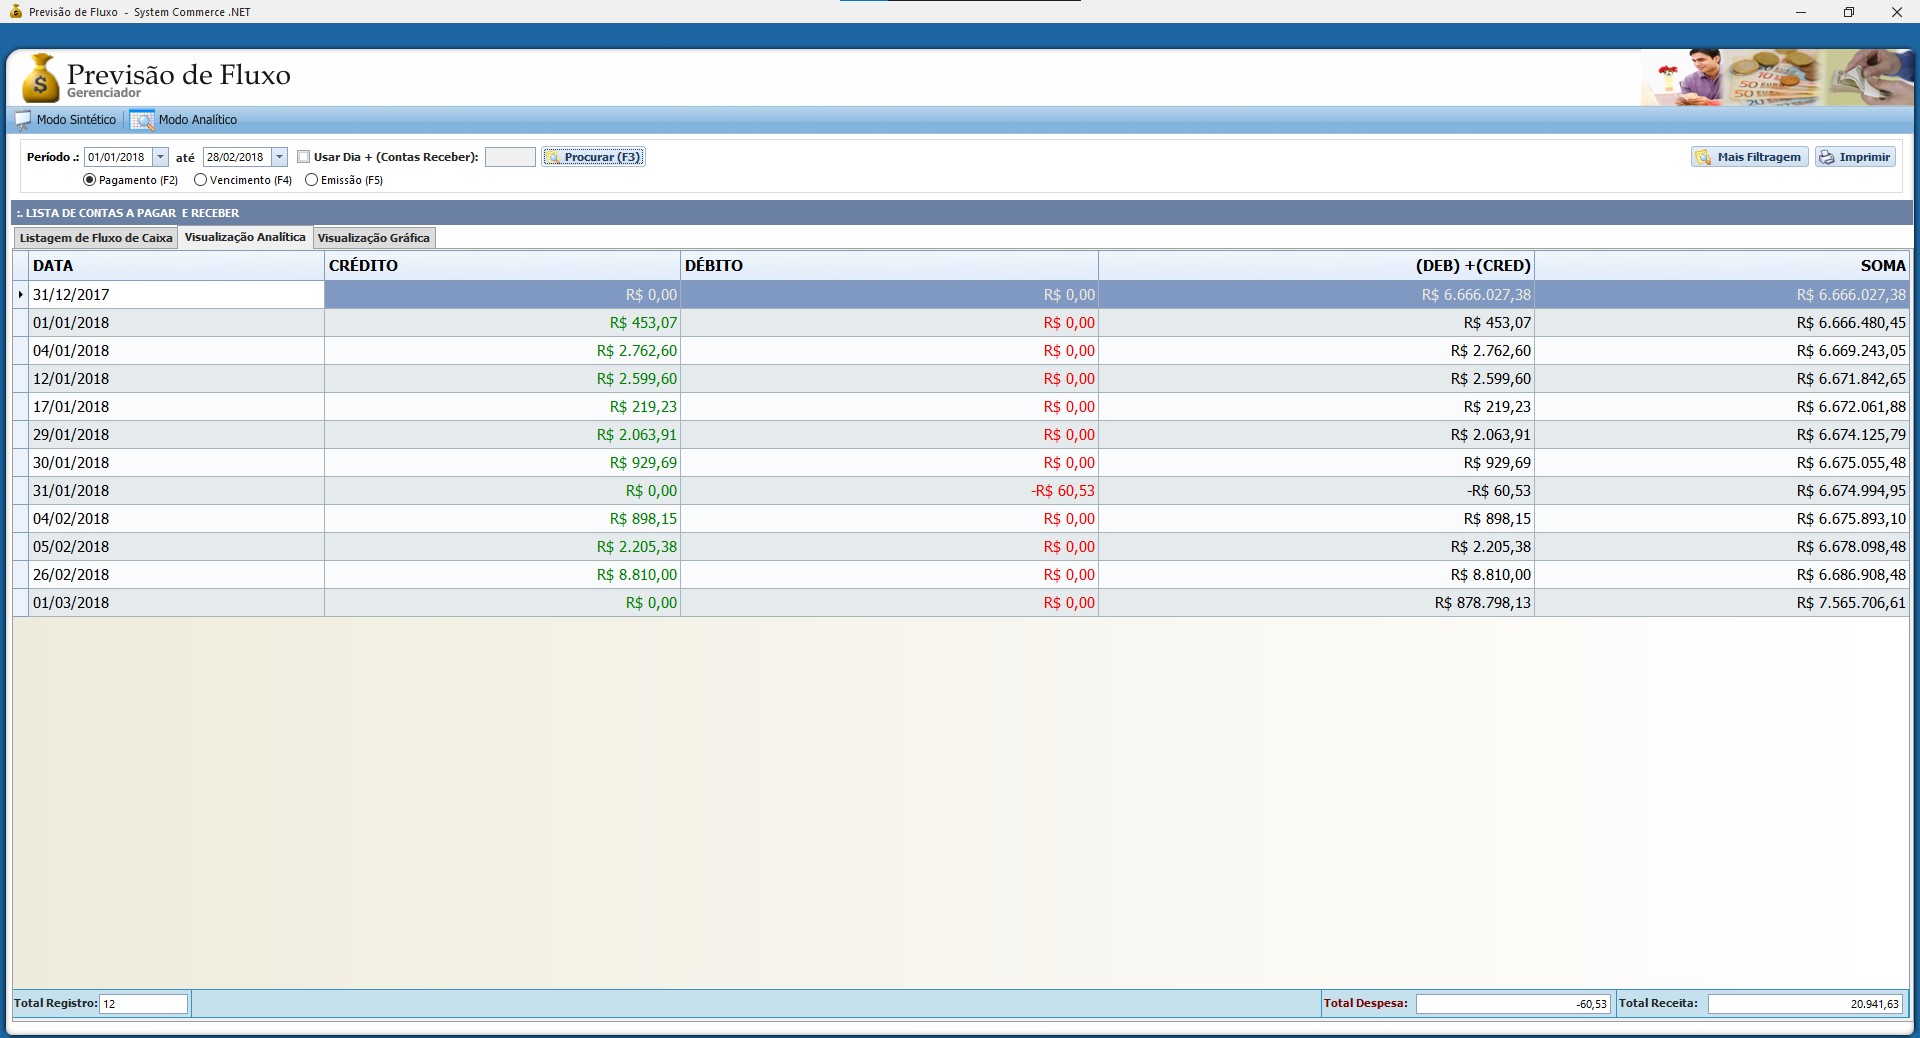
Task: Open the Visualização Gráfica tab
Action: point(373,238)
